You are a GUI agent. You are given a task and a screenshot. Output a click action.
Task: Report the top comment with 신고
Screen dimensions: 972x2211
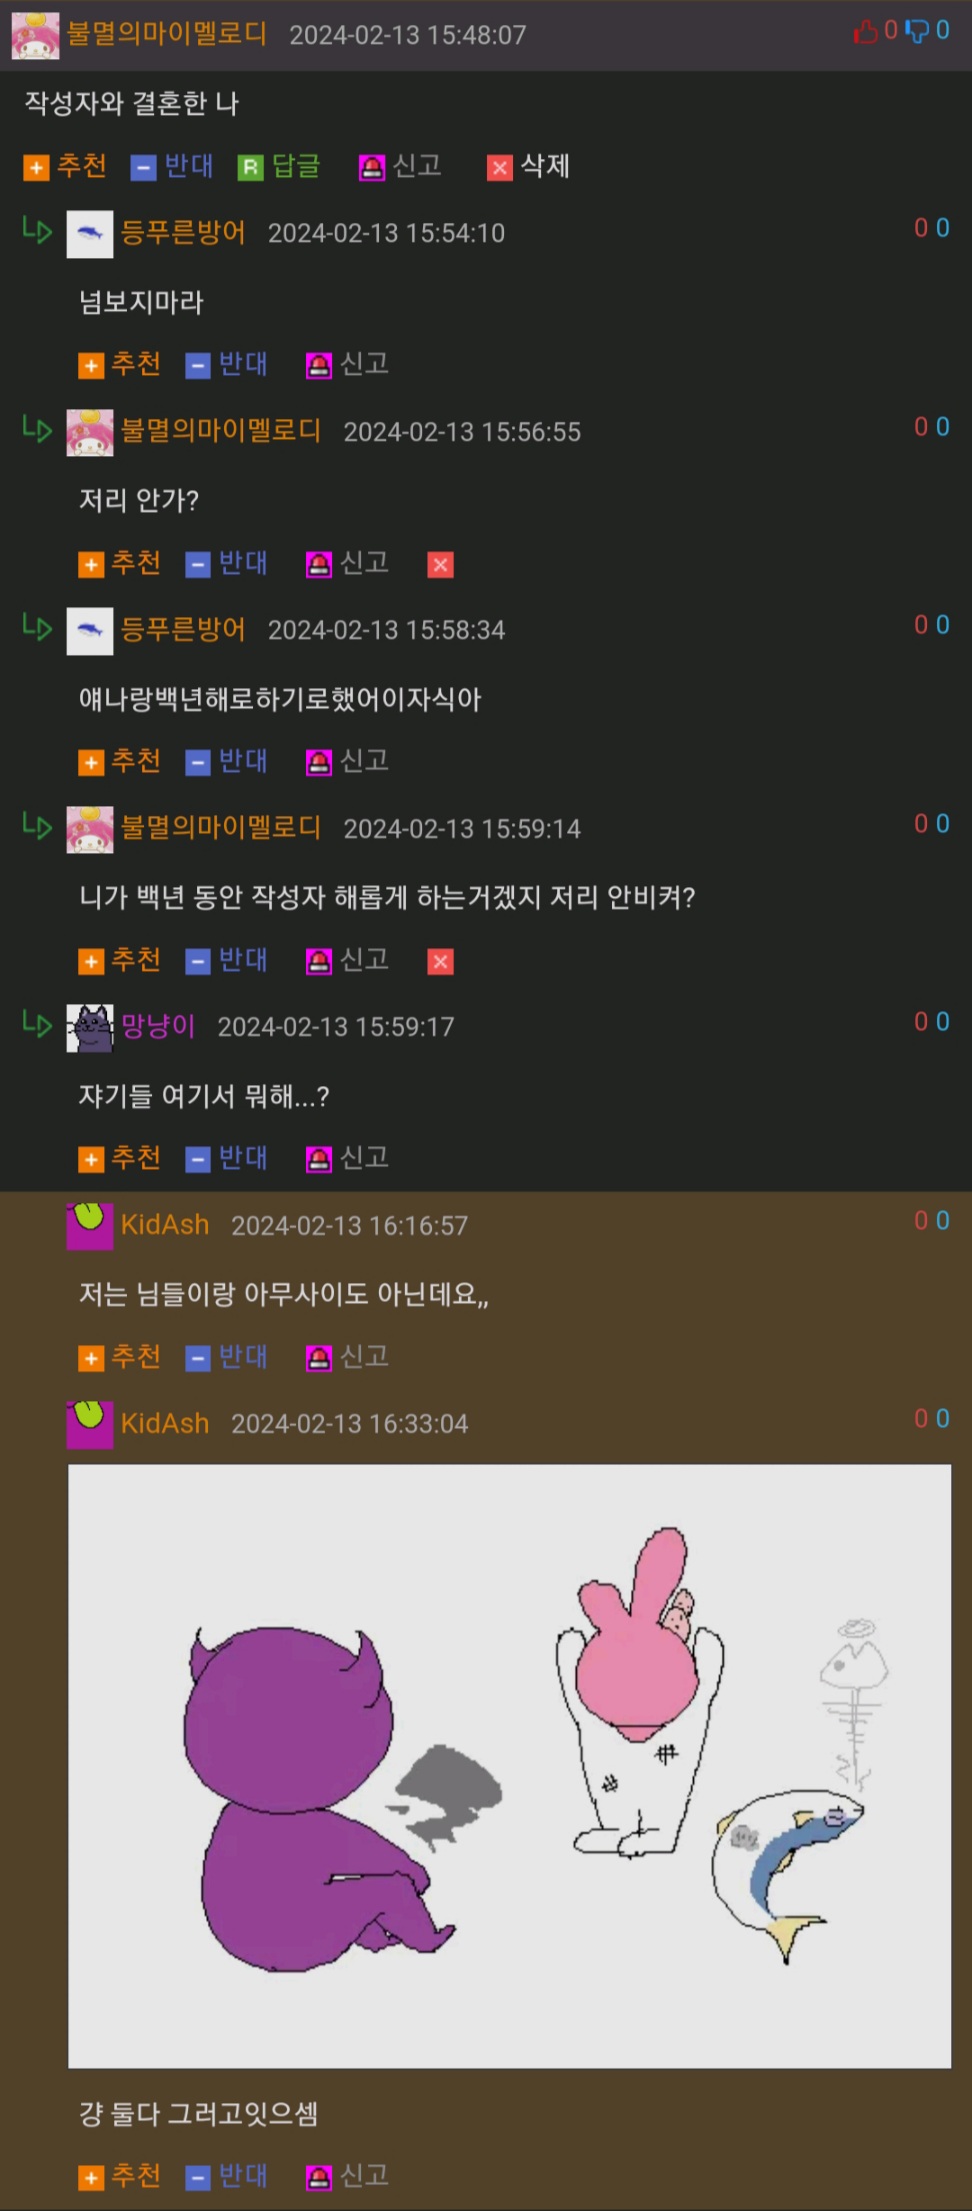click(400, 166)
